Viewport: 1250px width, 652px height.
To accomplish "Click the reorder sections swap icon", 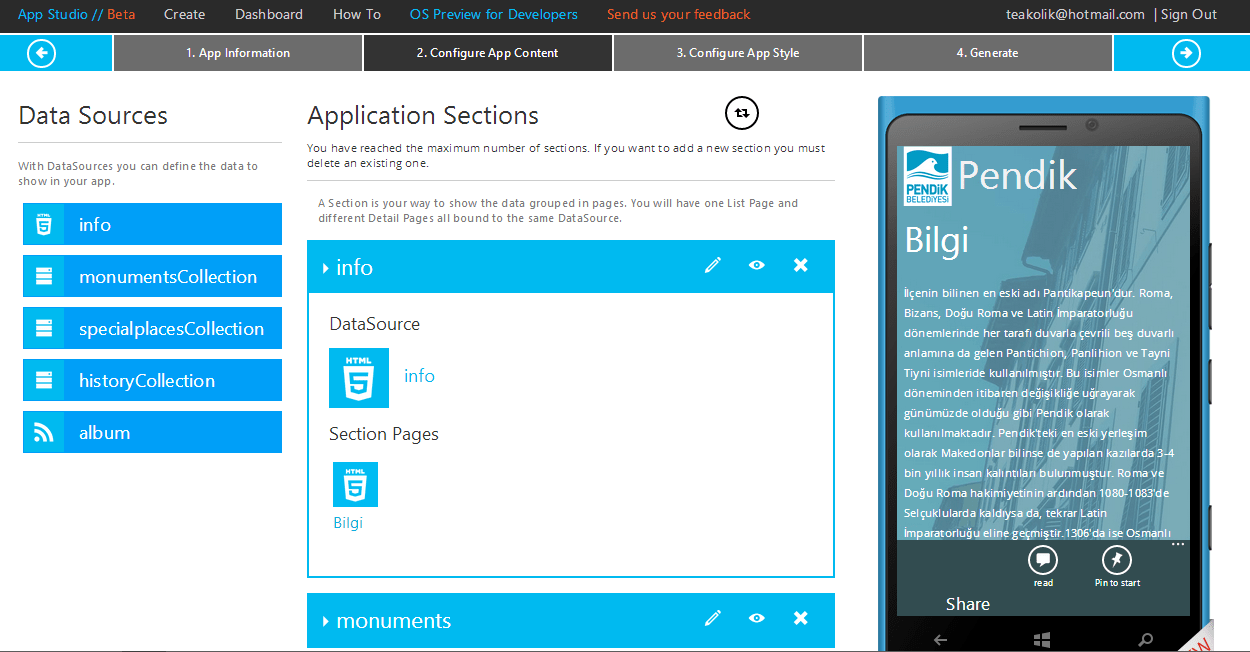I will tap(742, 113).
